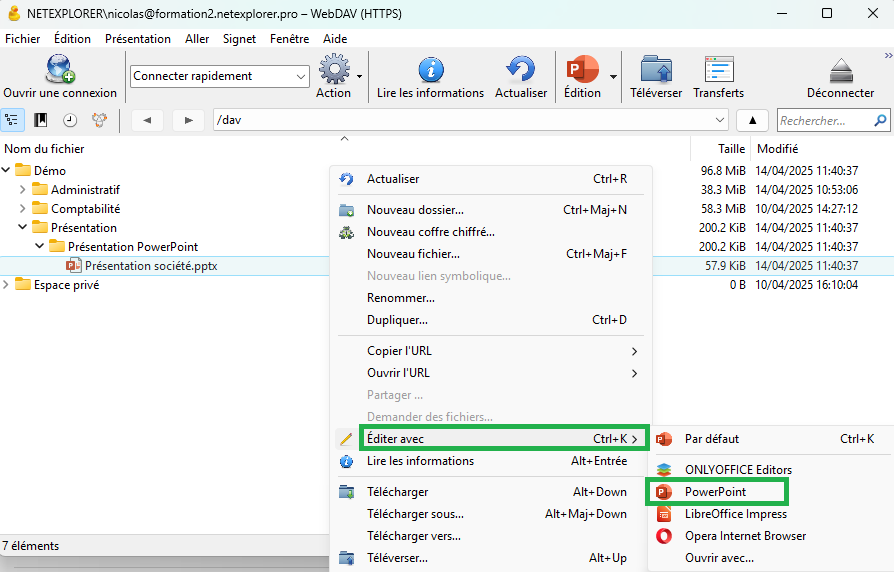Open the Signet menu
The width and height of the screenshot is (894, 572).
[x=239, y=39]
